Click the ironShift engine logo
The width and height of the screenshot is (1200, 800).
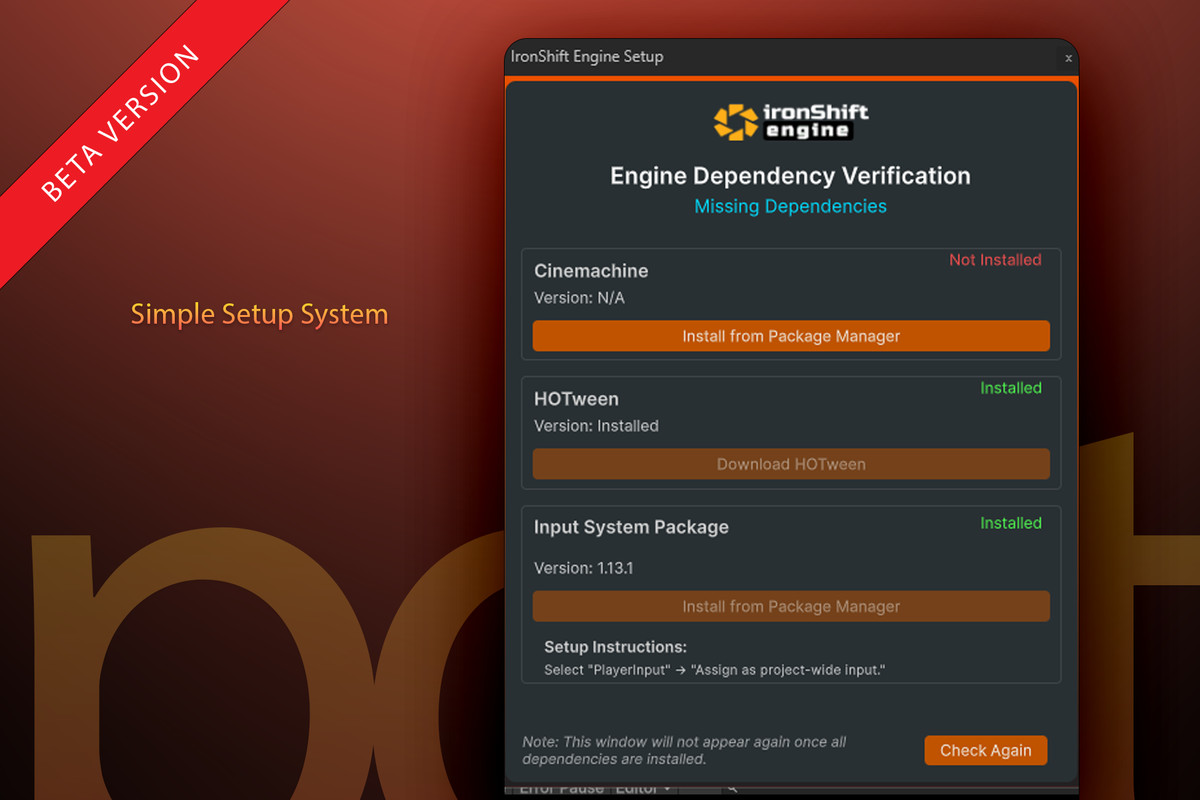pos(791,120)
